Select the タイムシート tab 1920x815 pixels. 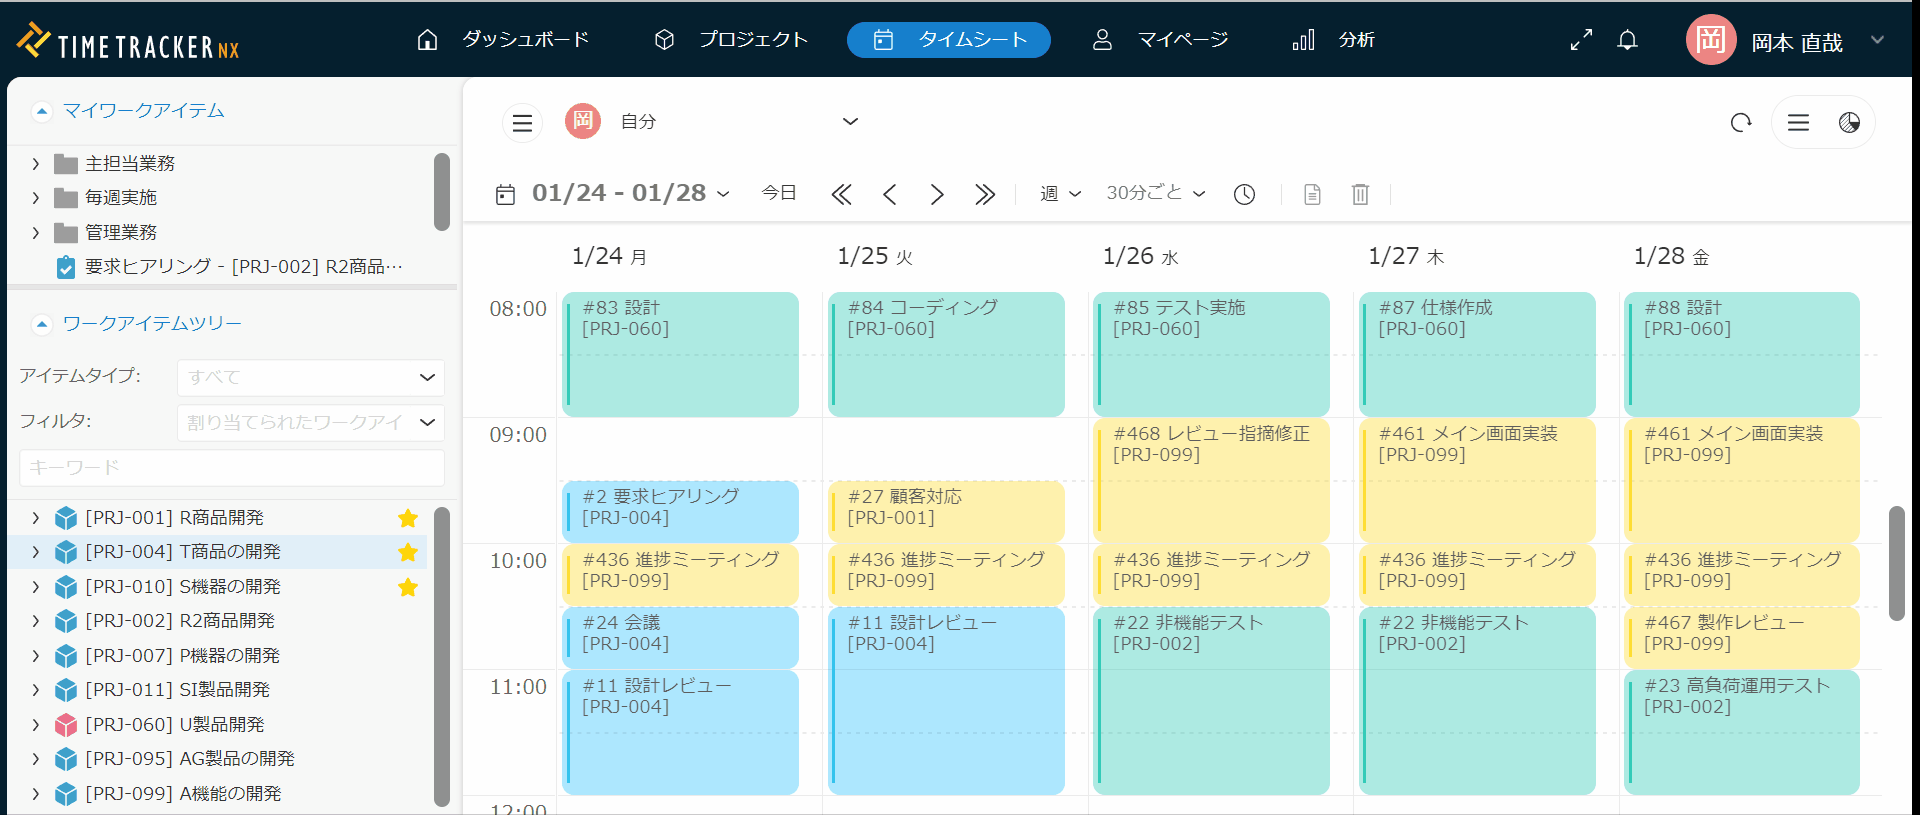pos(949,40)
